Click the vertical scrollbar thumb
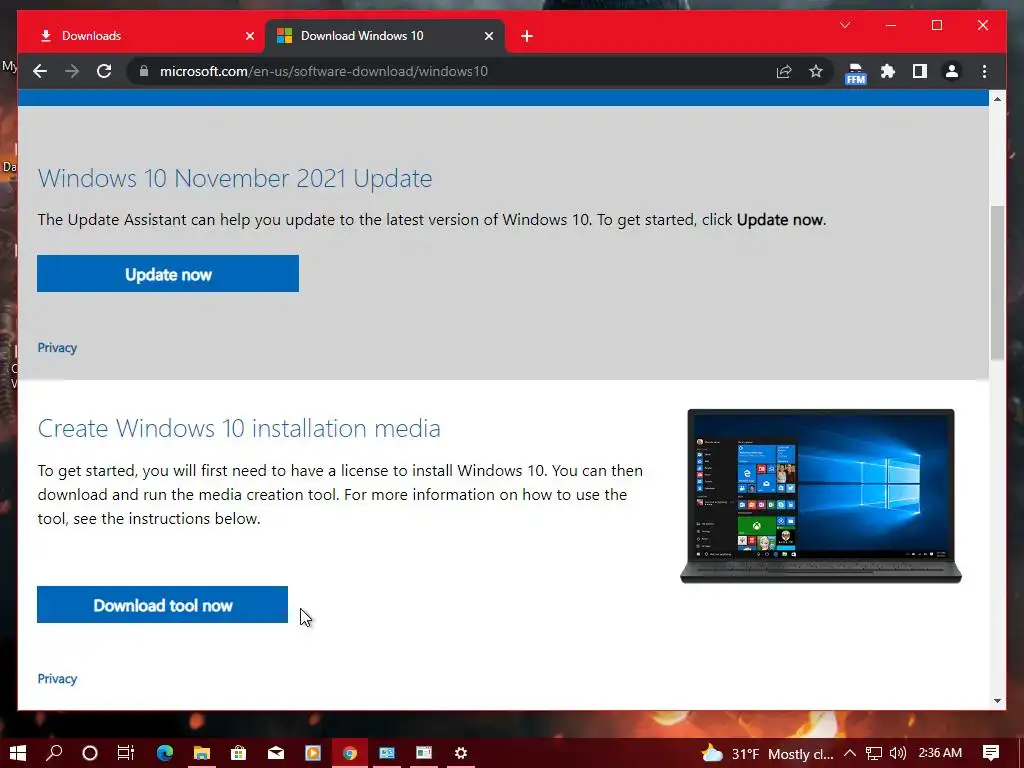The image size is (1024, 768). [997, 282]
